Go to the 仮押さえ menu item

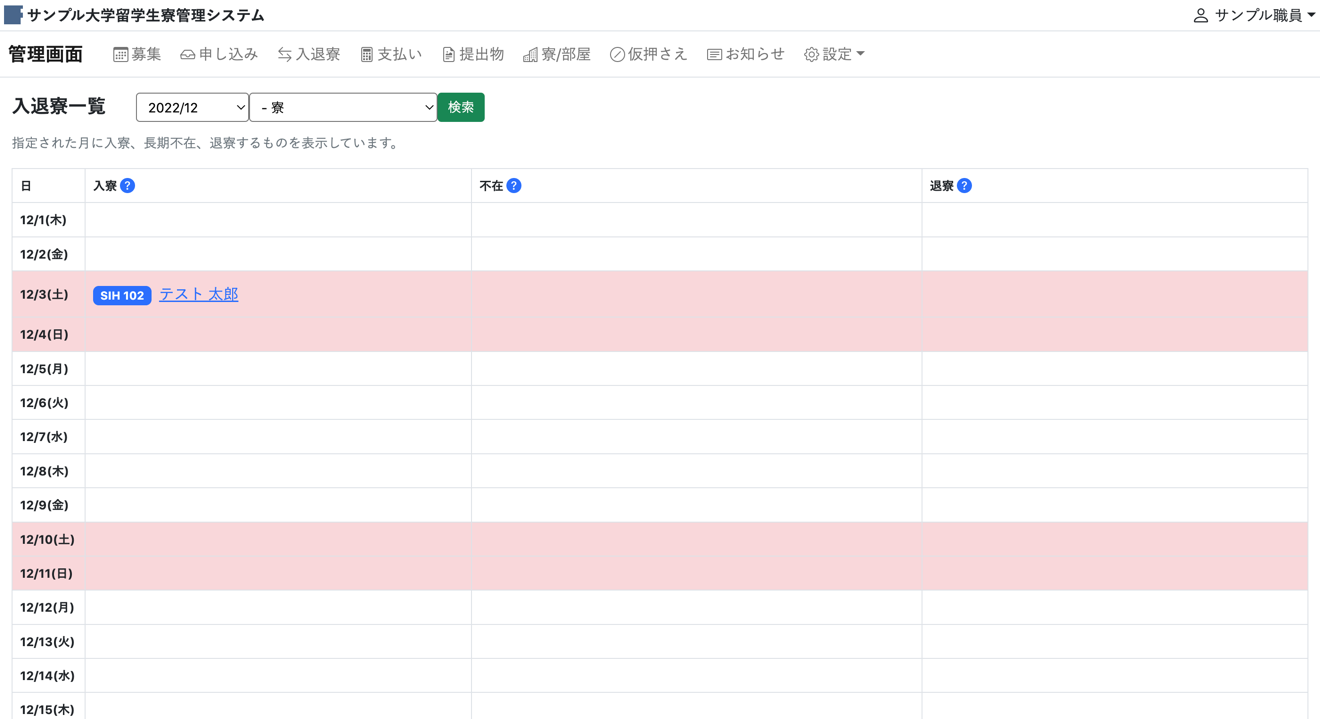[x=648, y=54]
